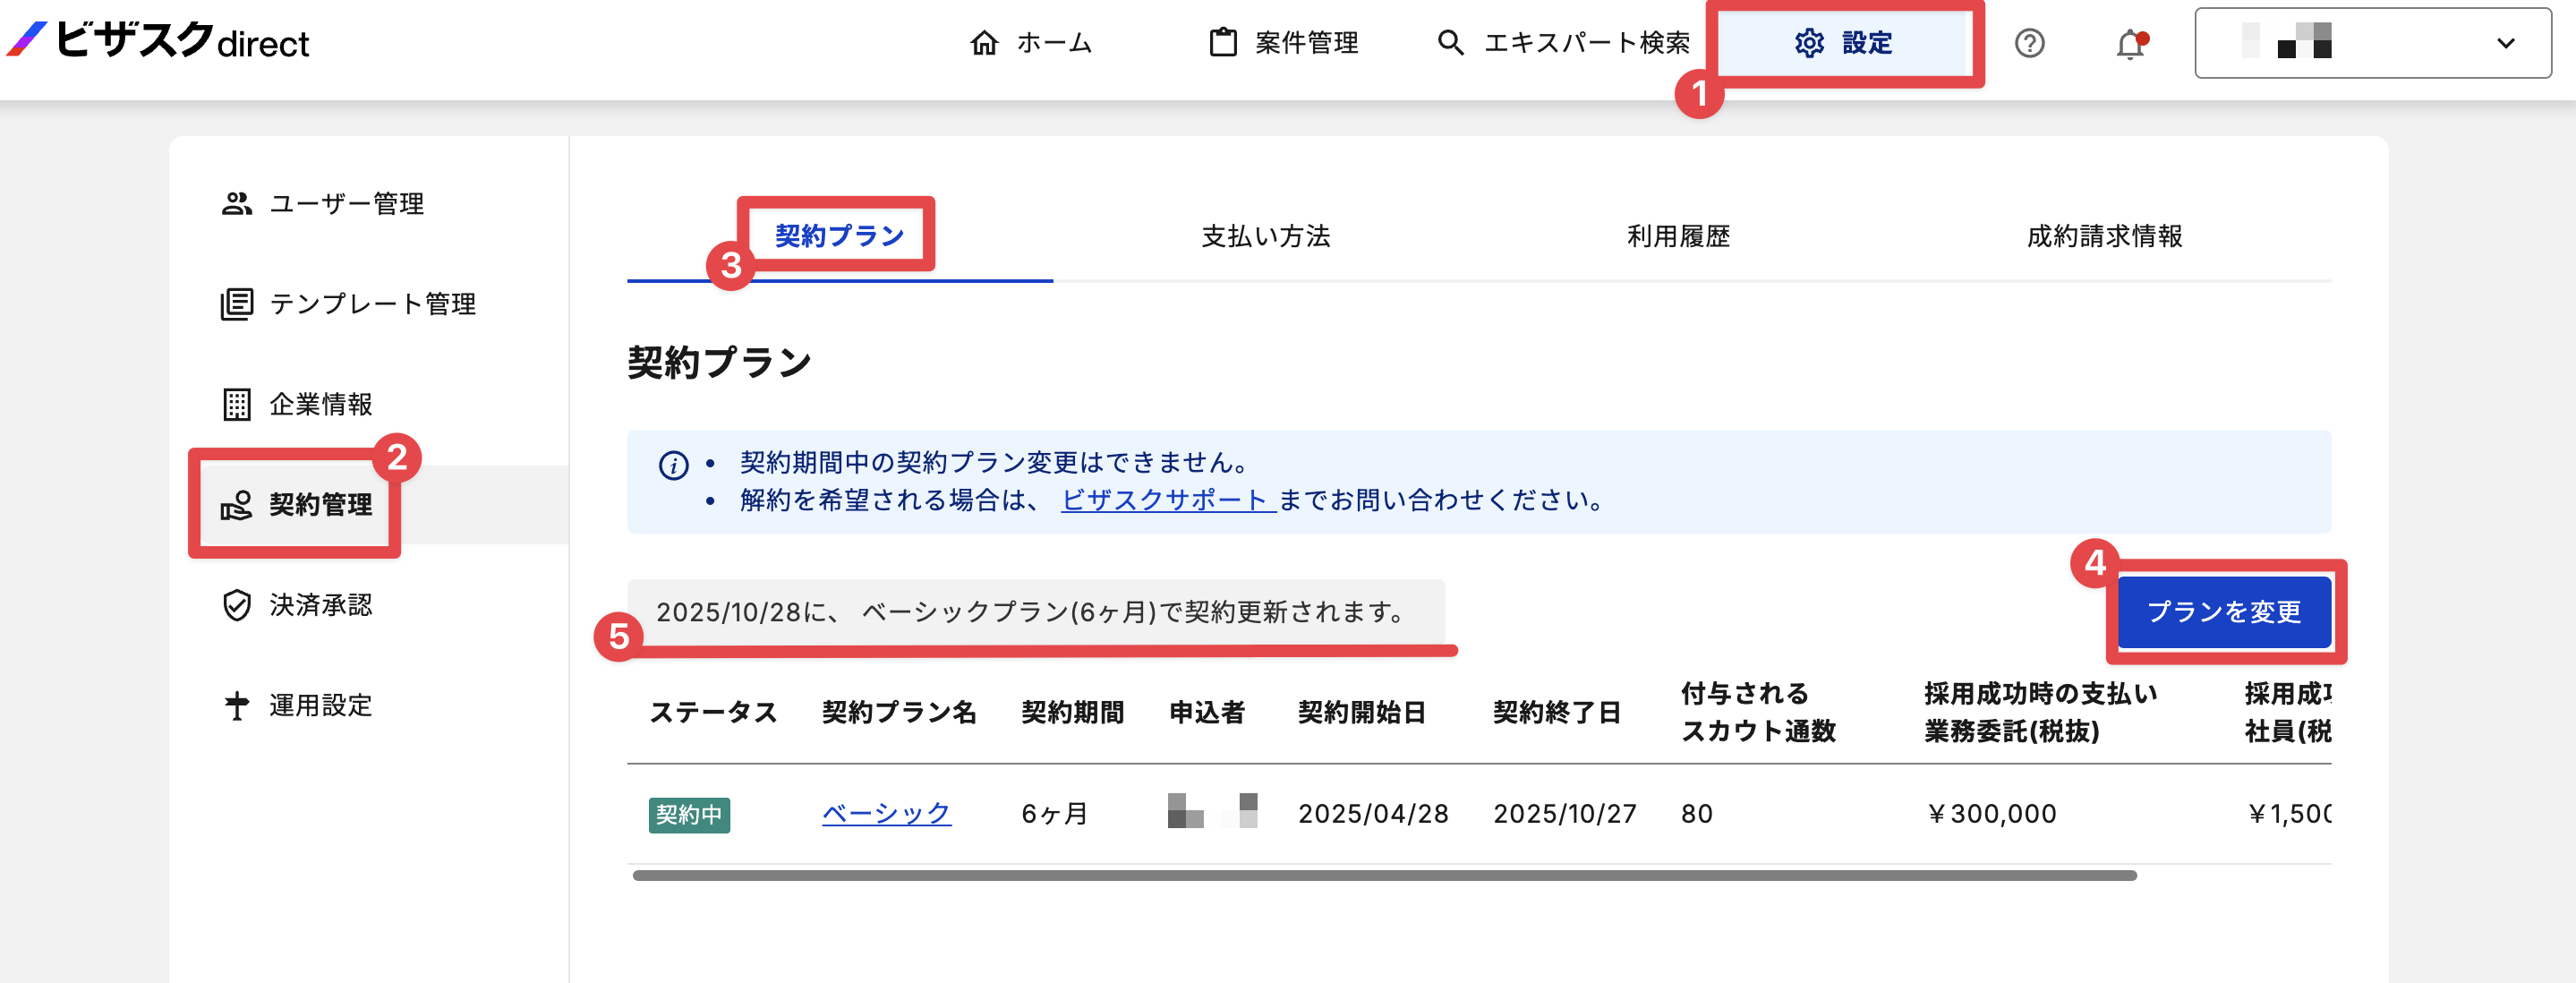
Task: Switch to the 契約プラン tab
Action: coord(840,236)
